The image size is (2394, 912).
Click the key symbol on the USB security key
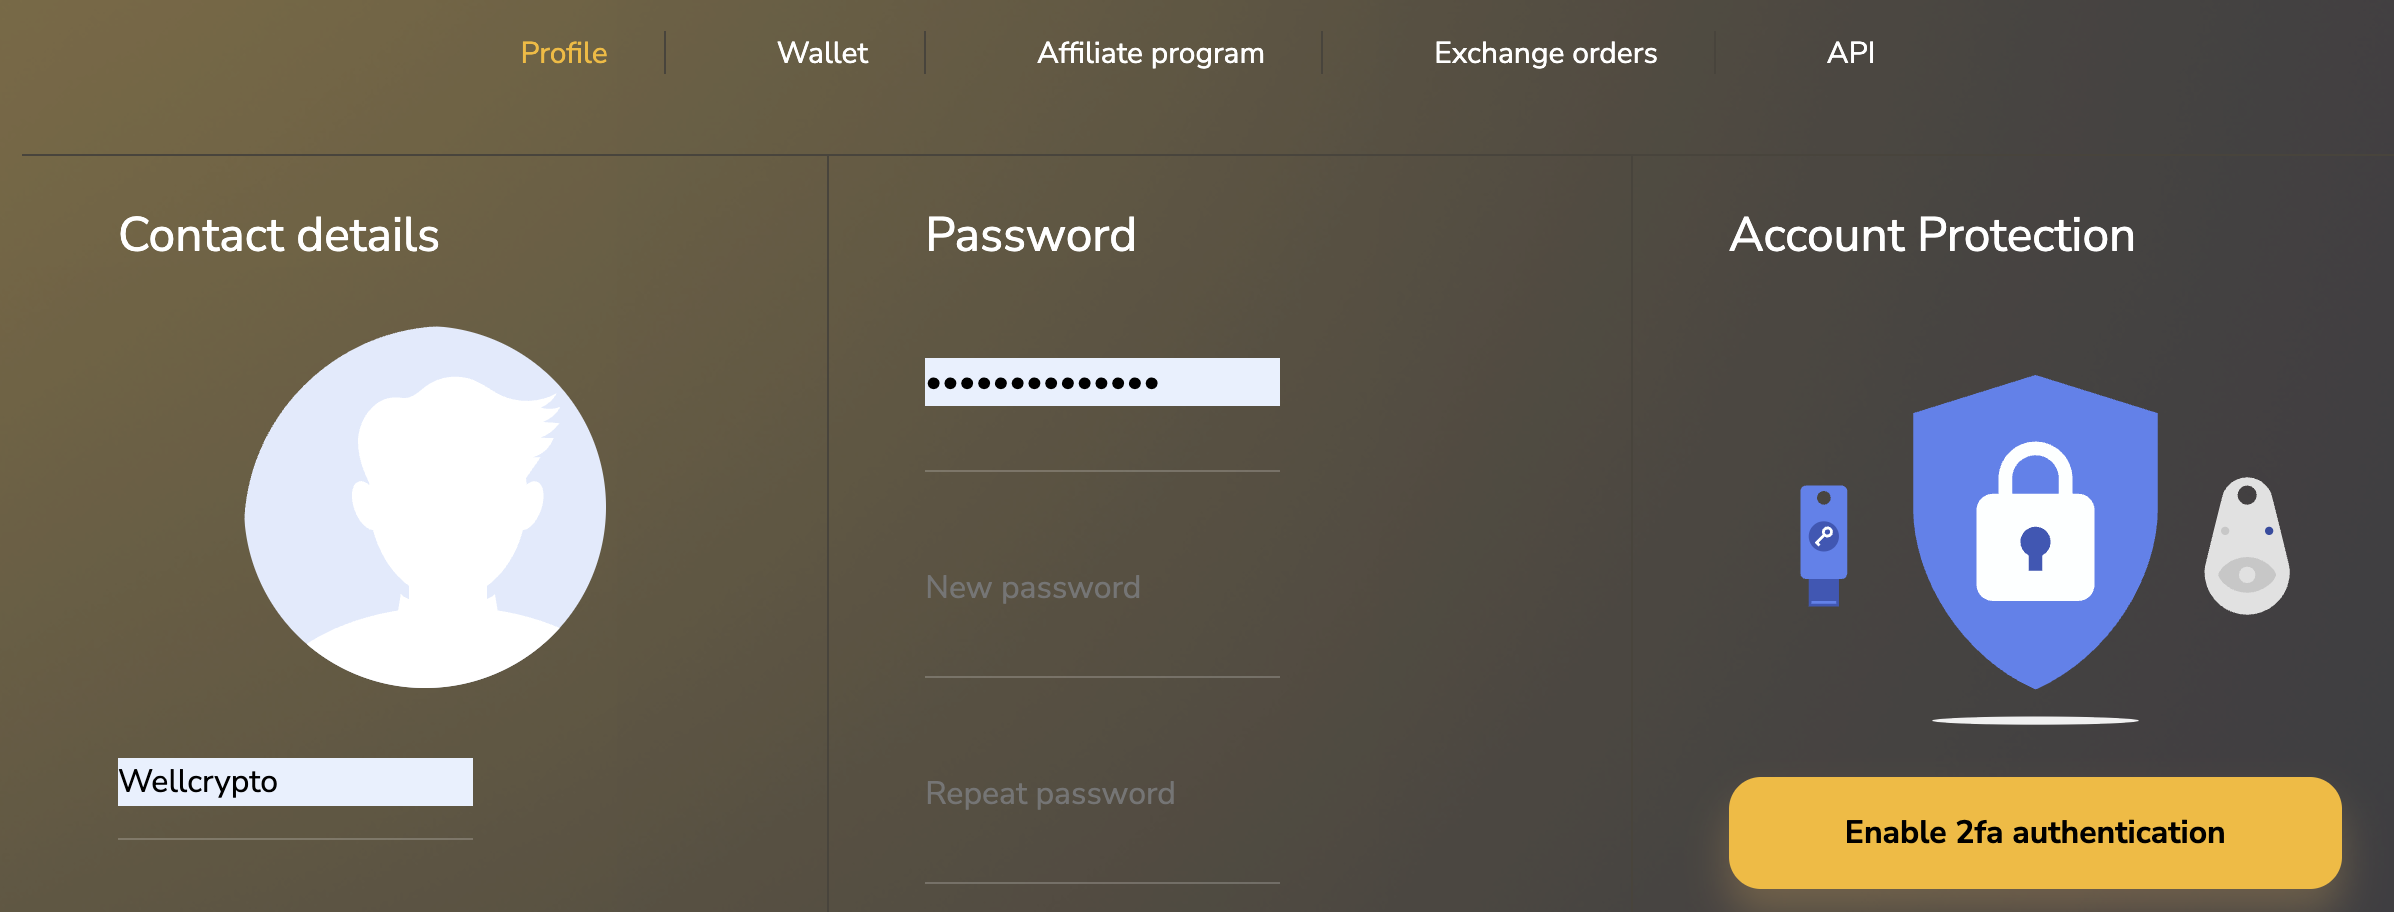1824,536
